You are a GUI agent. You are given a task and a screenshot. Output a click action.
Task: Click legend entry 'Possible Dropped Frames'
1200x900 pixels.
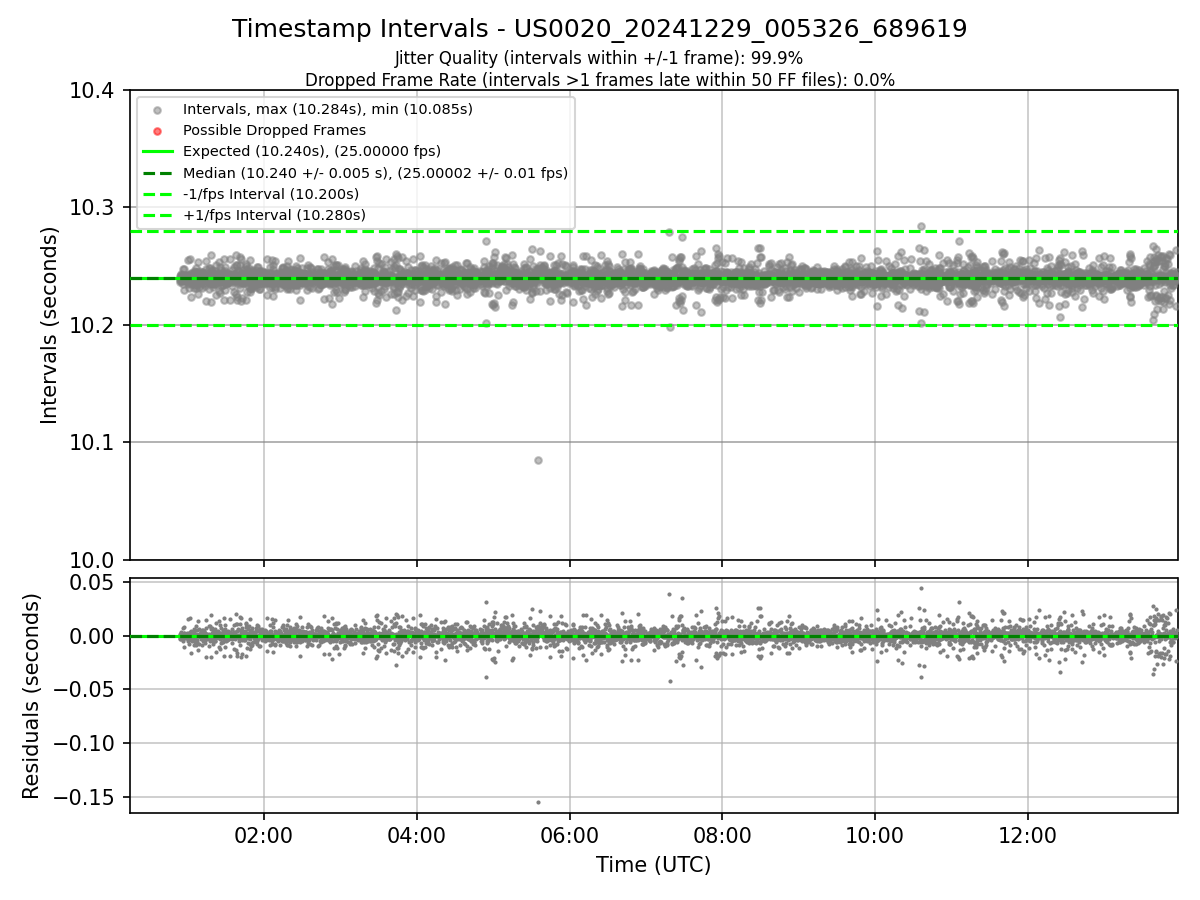[x=274, y=130]
